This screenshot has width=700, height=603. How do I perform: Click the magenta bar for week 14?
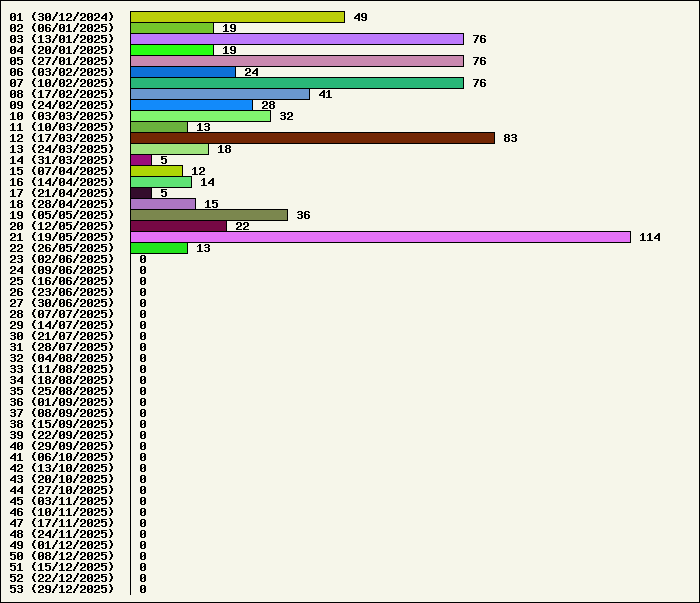tap(141, 160)
